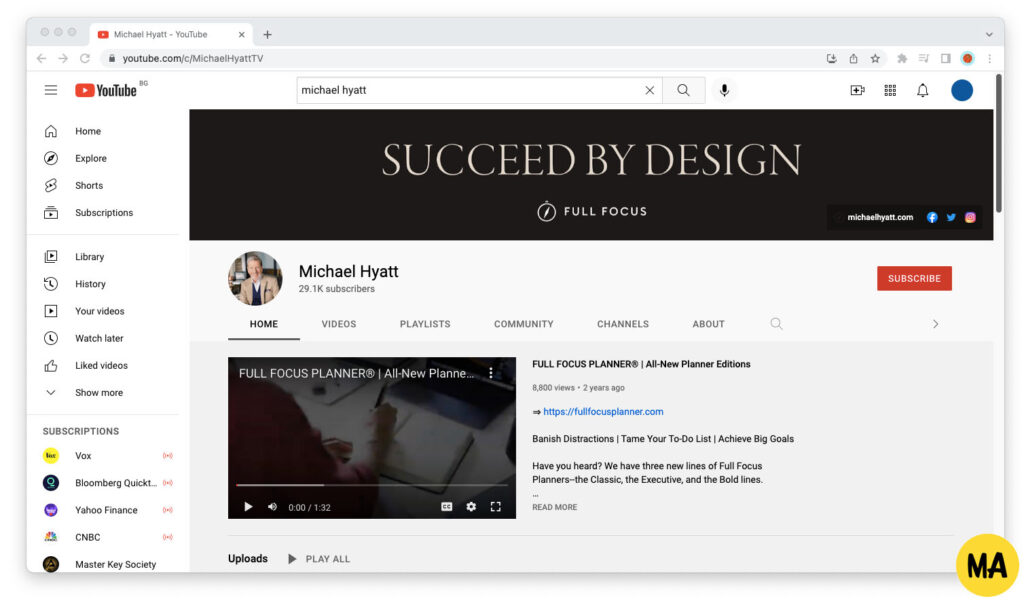Open the browser extensions puzzle icon
This screenshot has width=1024, height=601.
pos(902,58)
